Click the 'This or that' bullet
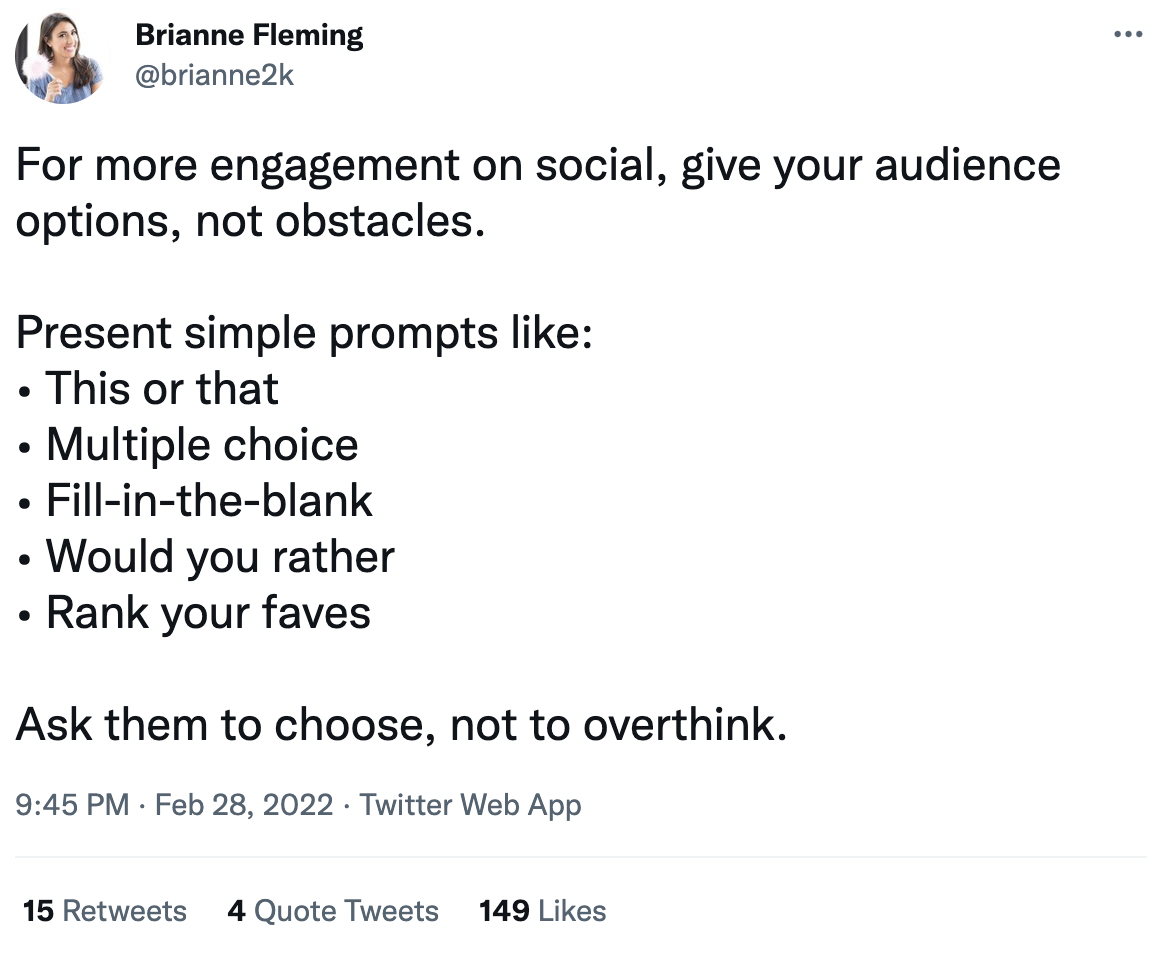 (162, 389)
